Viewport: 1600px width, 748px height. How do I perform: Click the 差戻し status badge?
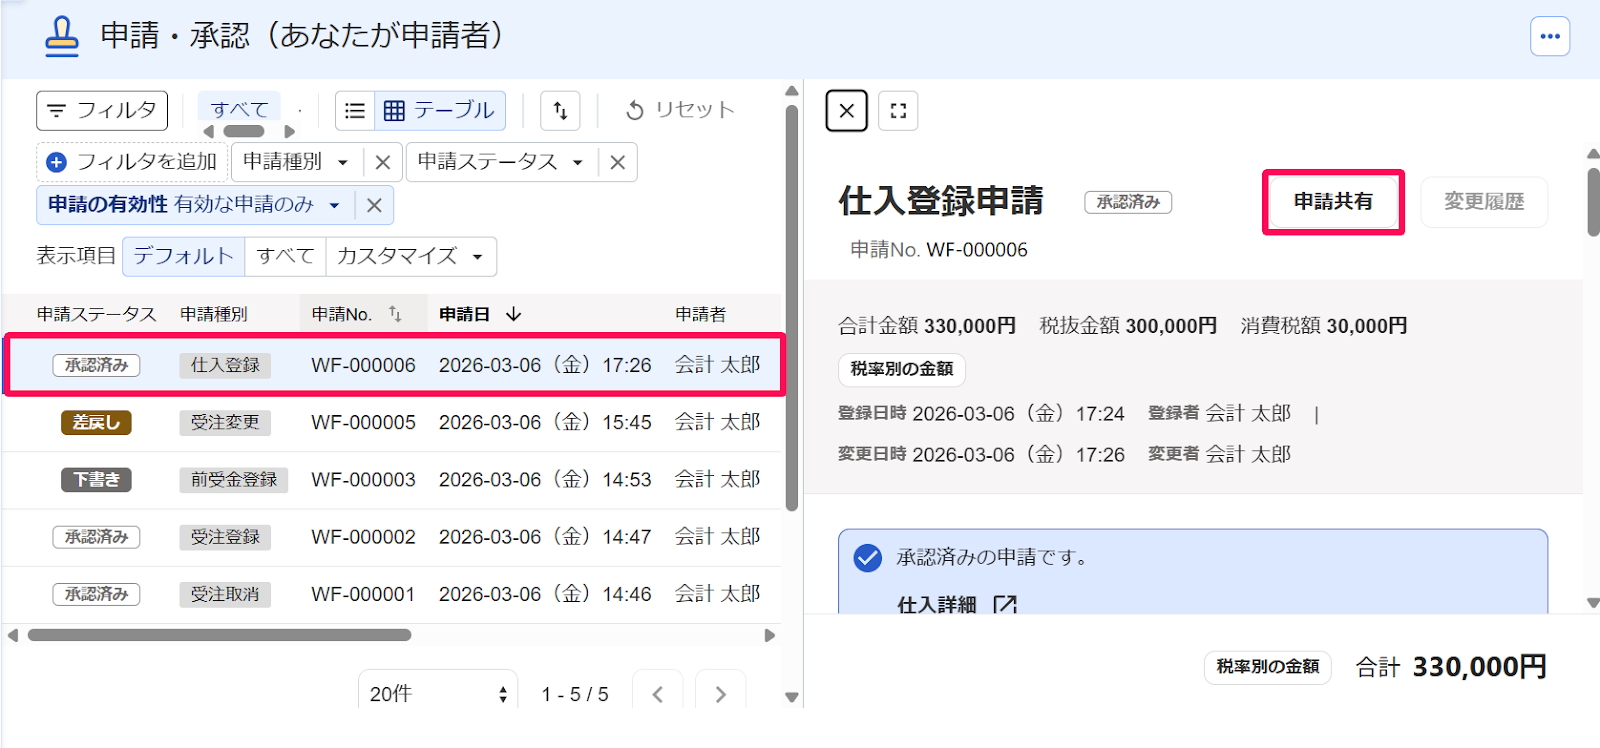(96, 422)
